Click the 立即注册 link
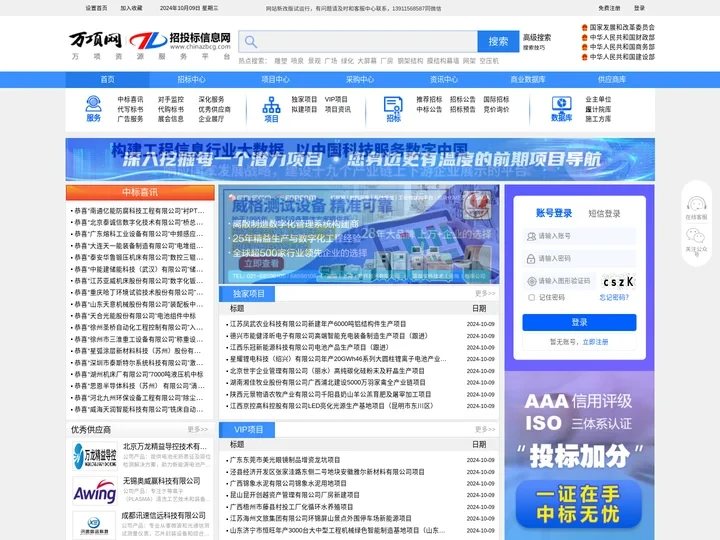 595,342
